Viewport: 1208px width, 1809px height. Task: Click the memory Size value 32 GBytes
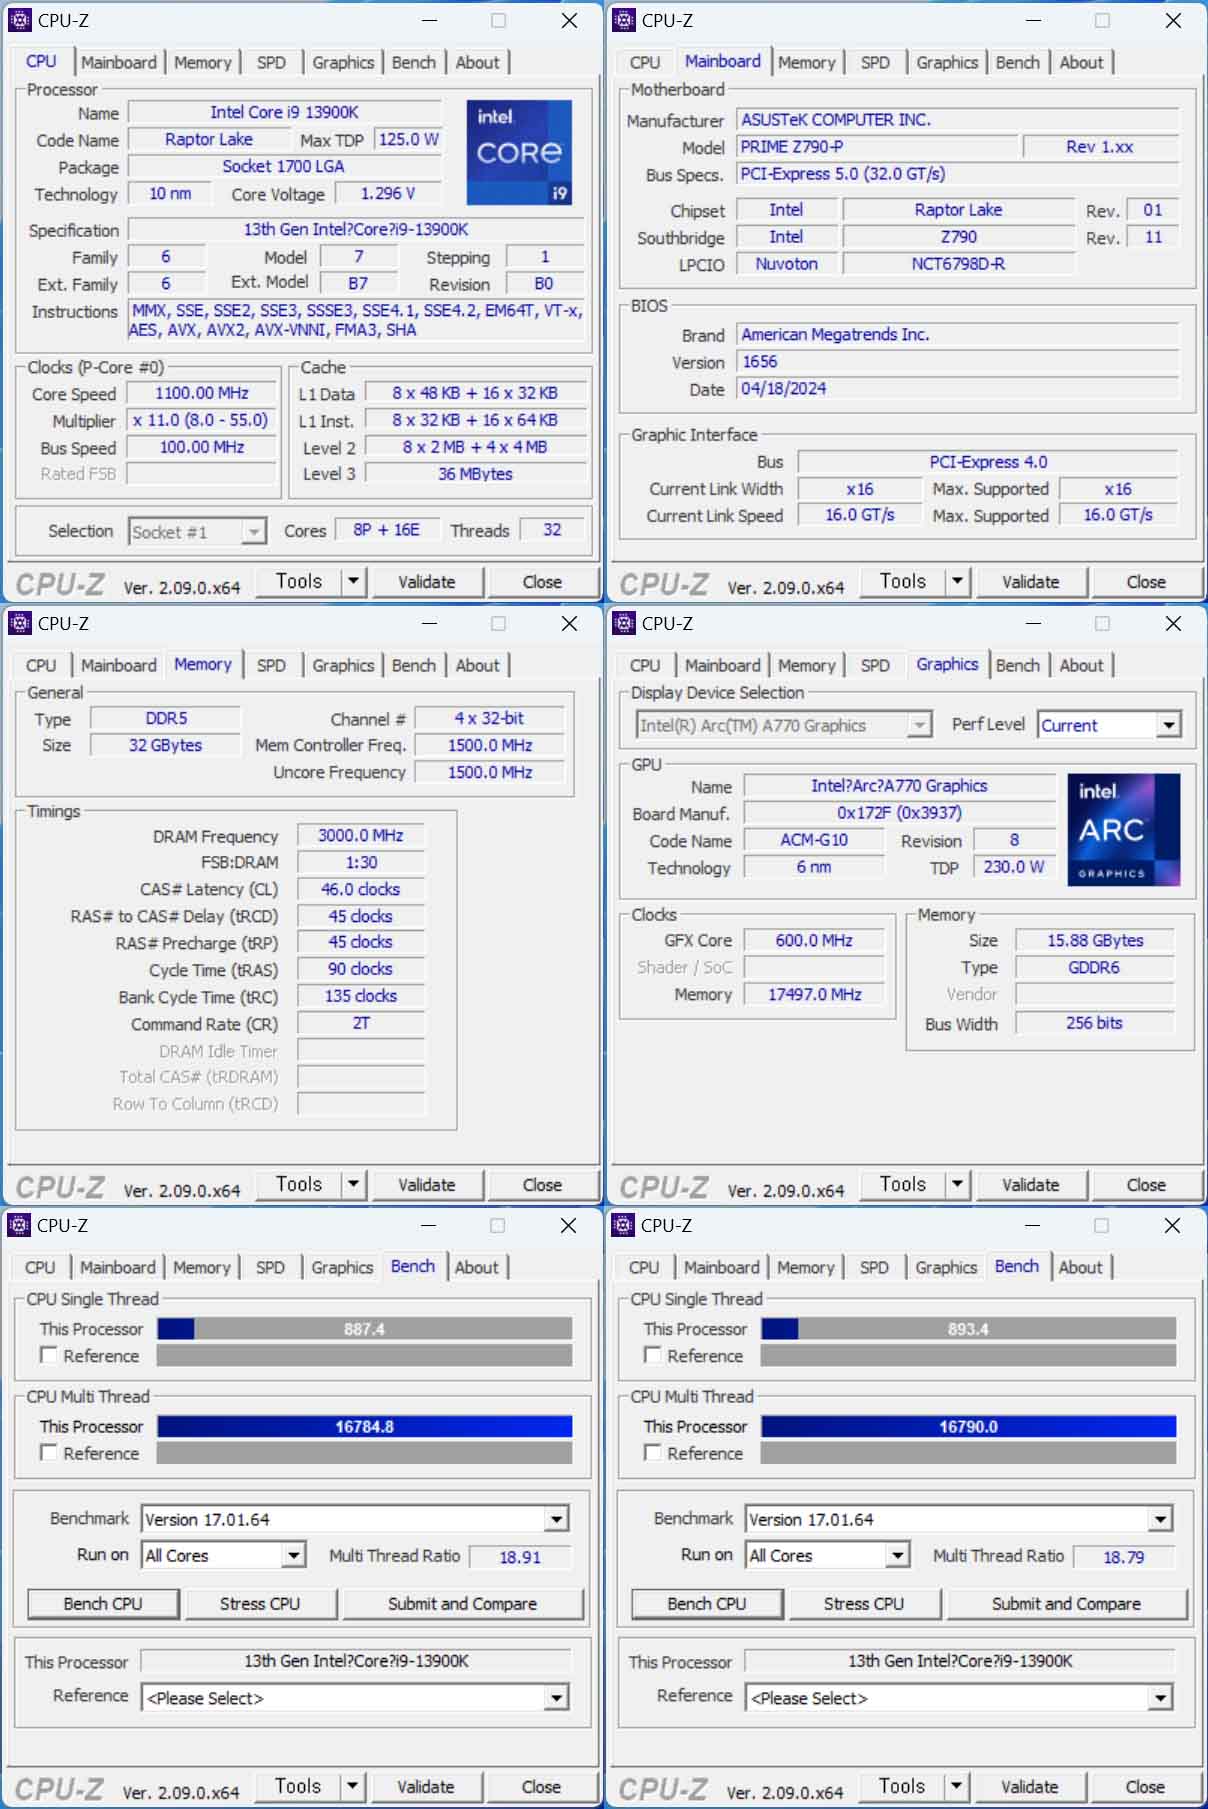166,745
